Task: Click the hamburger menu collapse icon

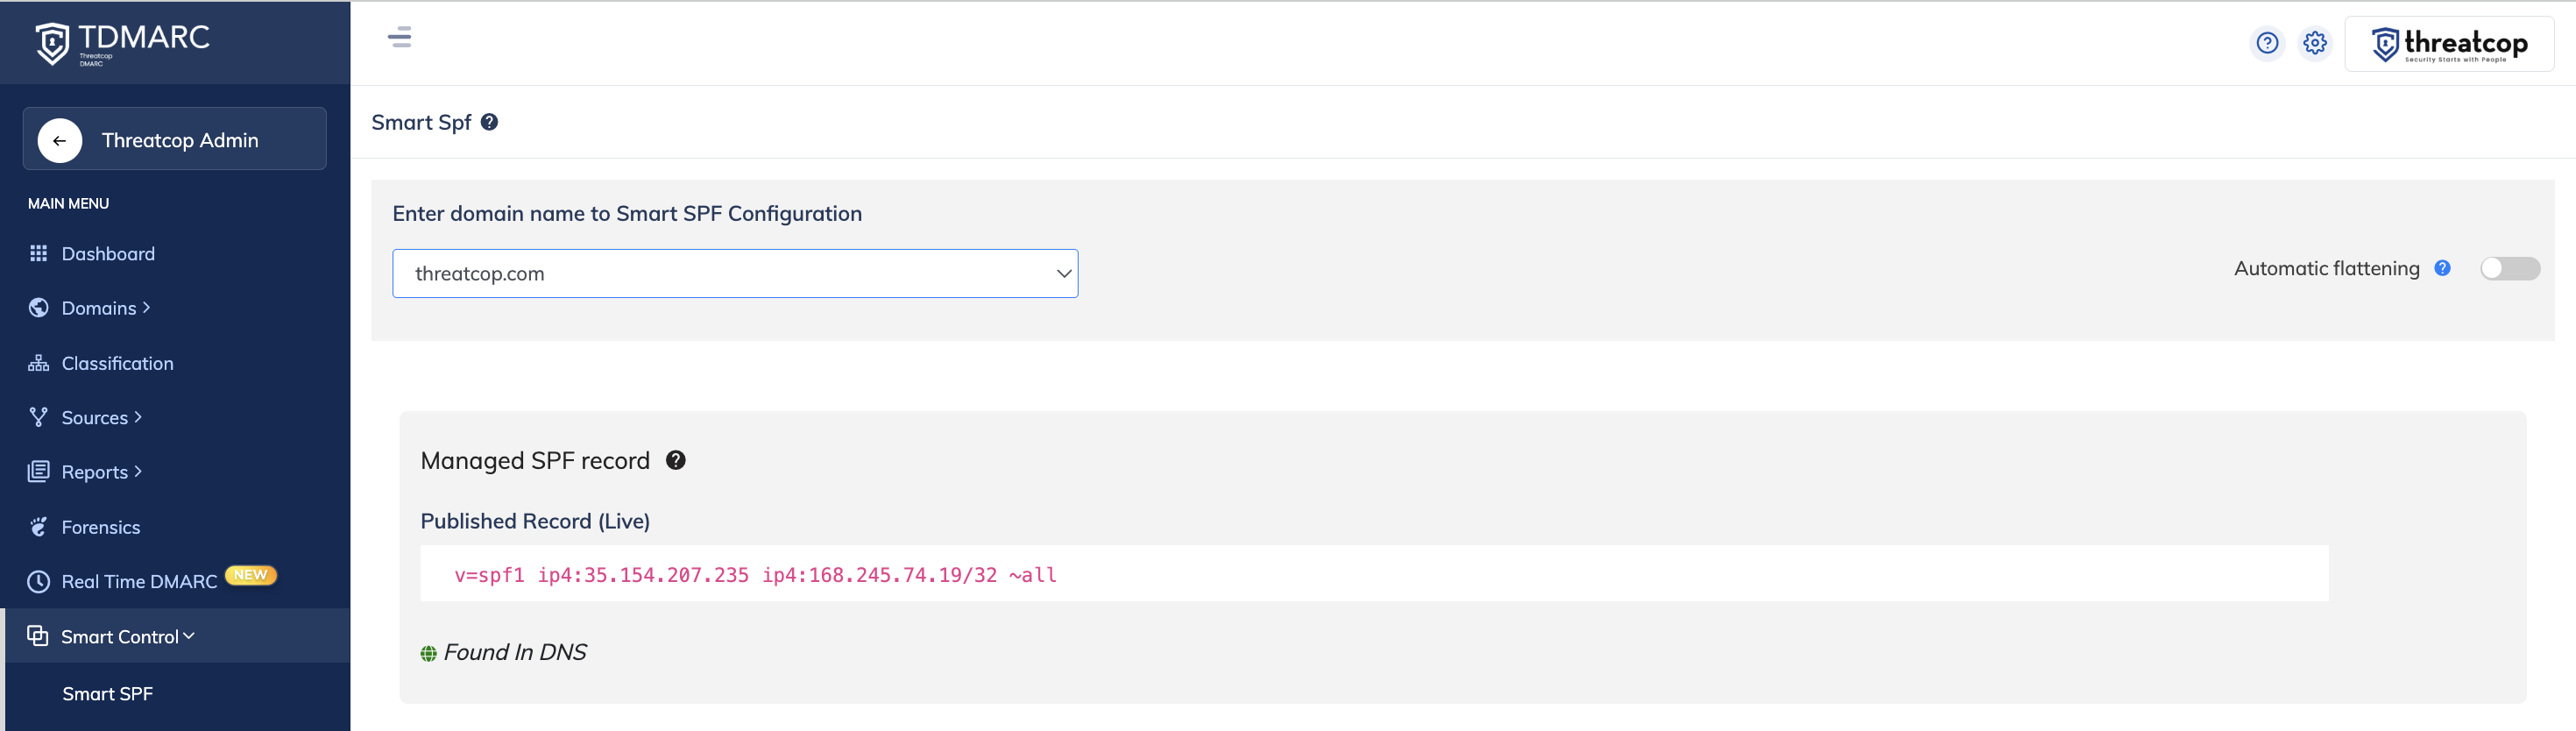Action: pos(399,38)
